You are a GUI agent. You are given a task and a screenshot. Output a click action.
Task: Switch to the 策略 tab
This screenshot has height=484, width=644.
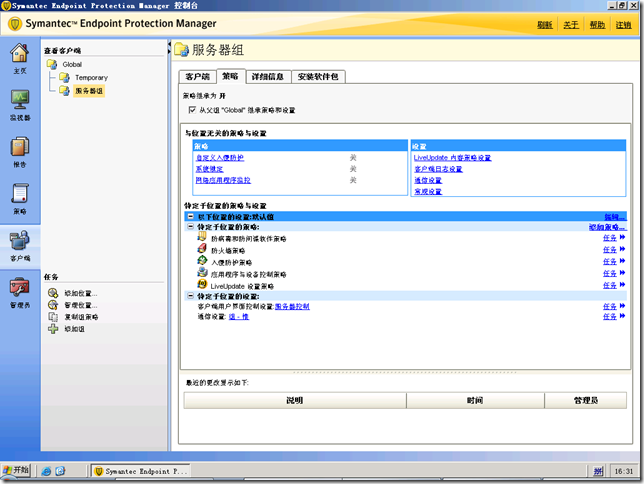(230, 76)
